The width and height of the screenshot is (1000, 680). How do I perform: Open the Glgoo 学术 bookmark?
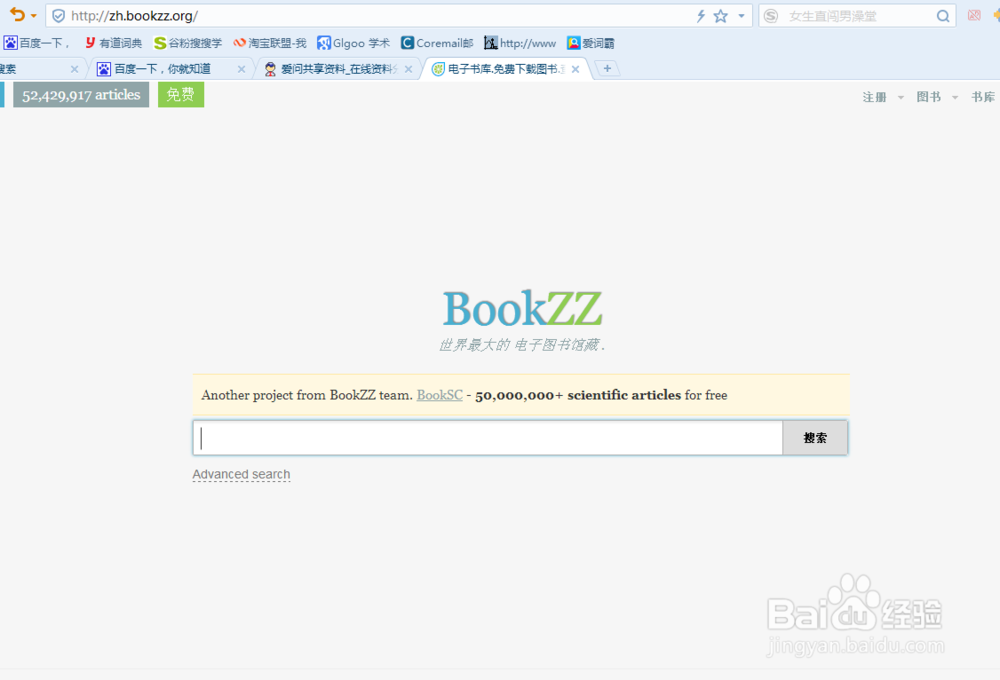353,43
